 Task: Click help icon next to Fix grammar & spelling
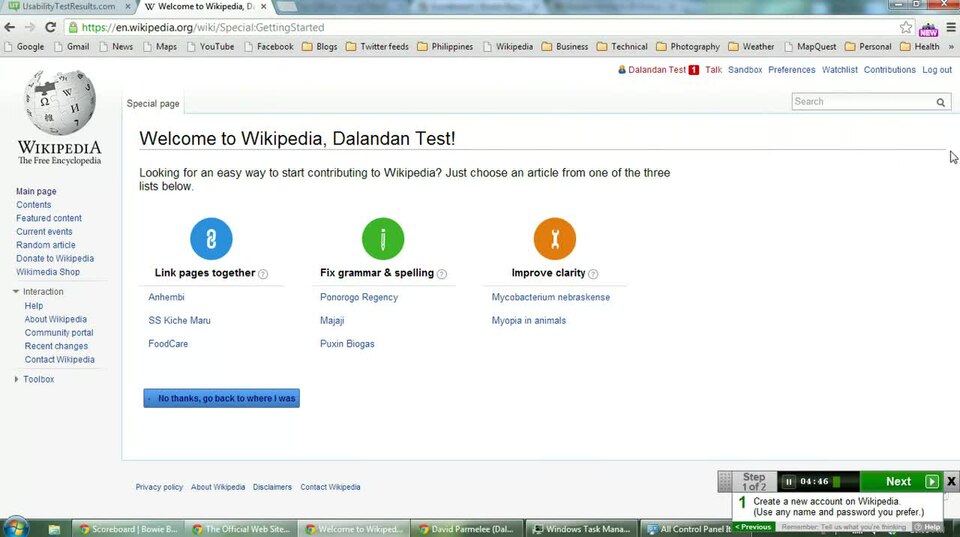click(x=442, y=274)
